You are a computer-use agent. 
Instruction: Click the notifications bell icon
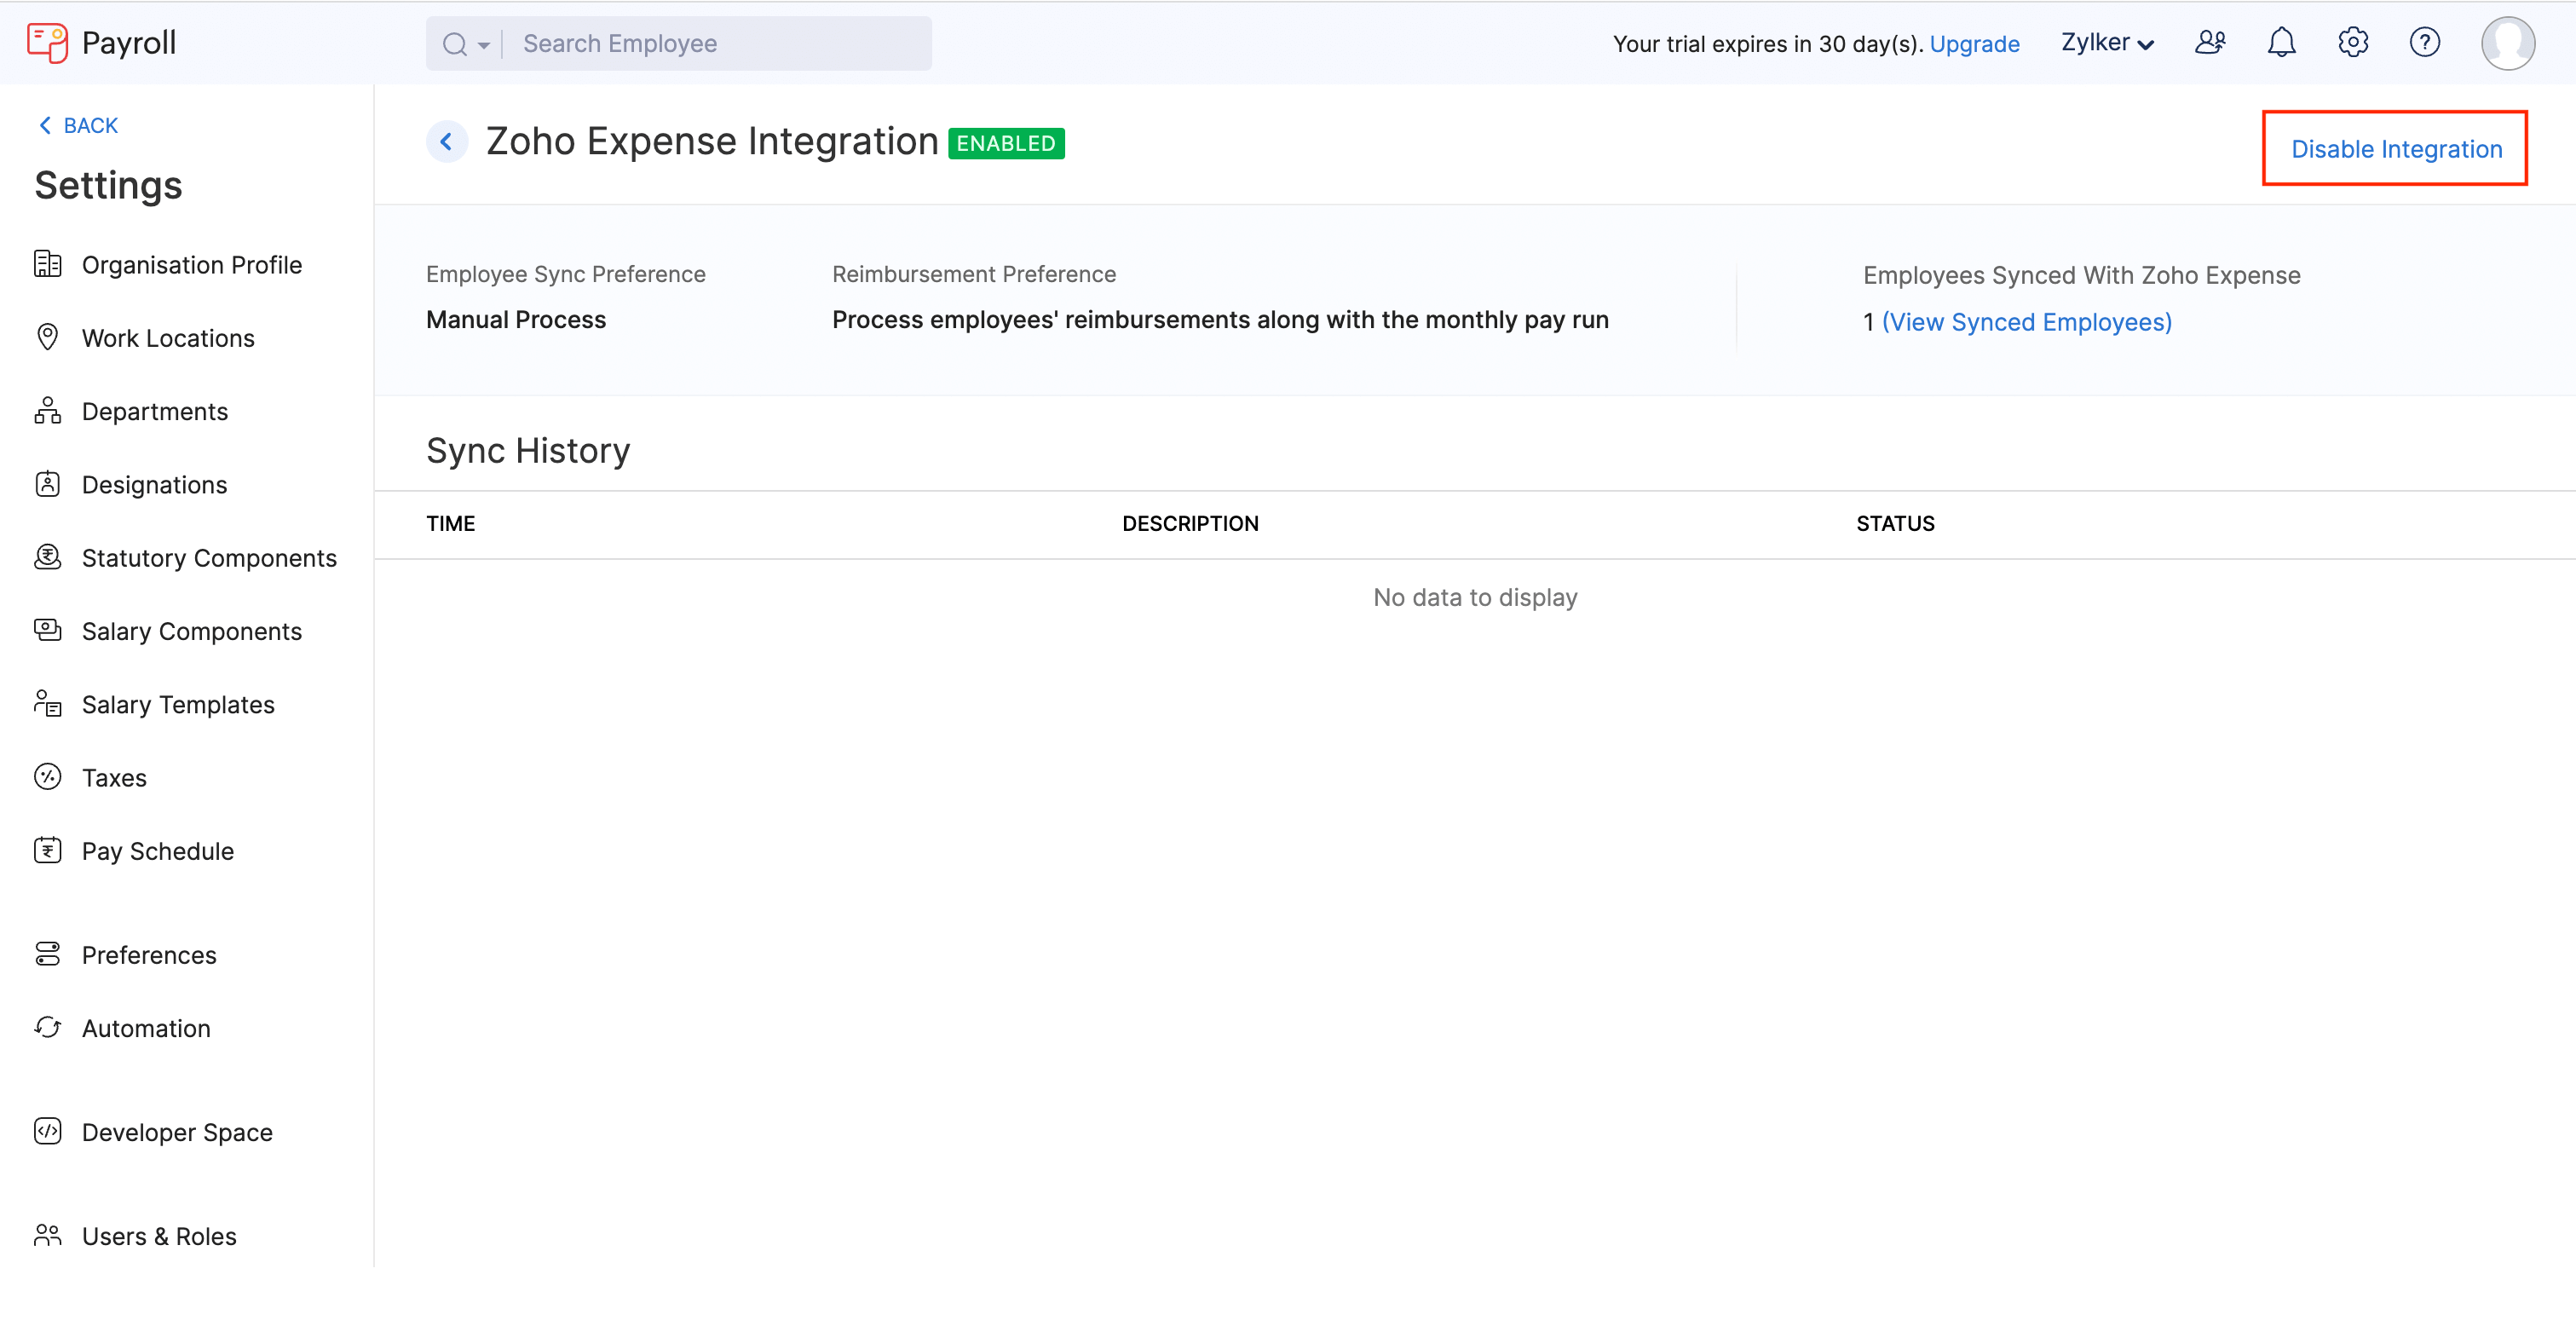(2281, 42)
